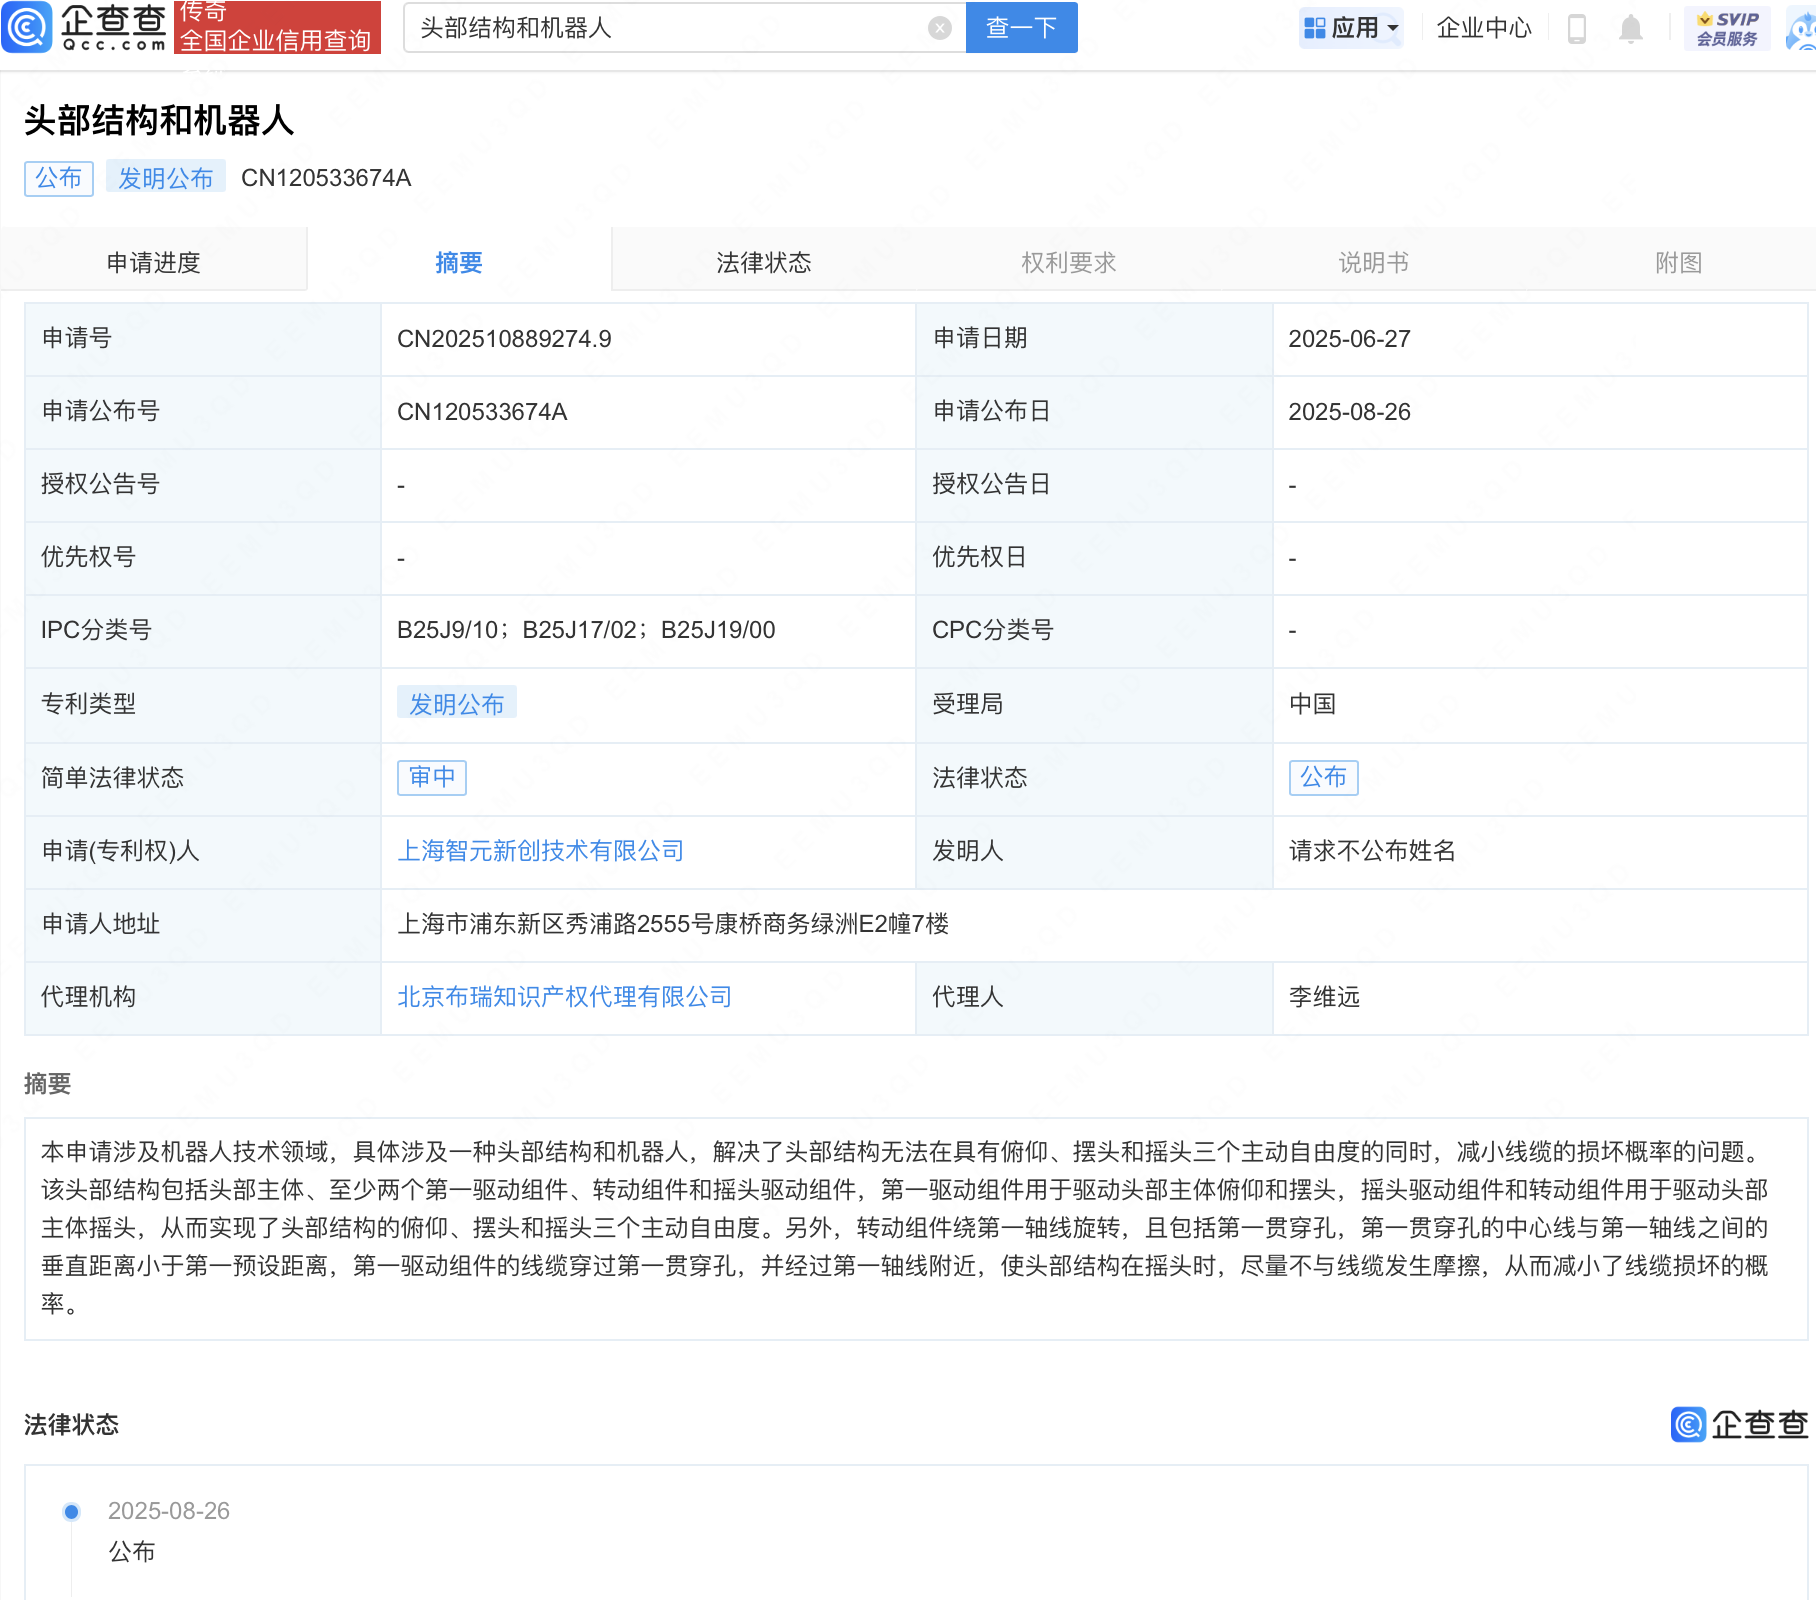Viewport: 1816px width, 1600px height.
Task: Open the mobile app phone icon
Action: (x=1577, y=28)
